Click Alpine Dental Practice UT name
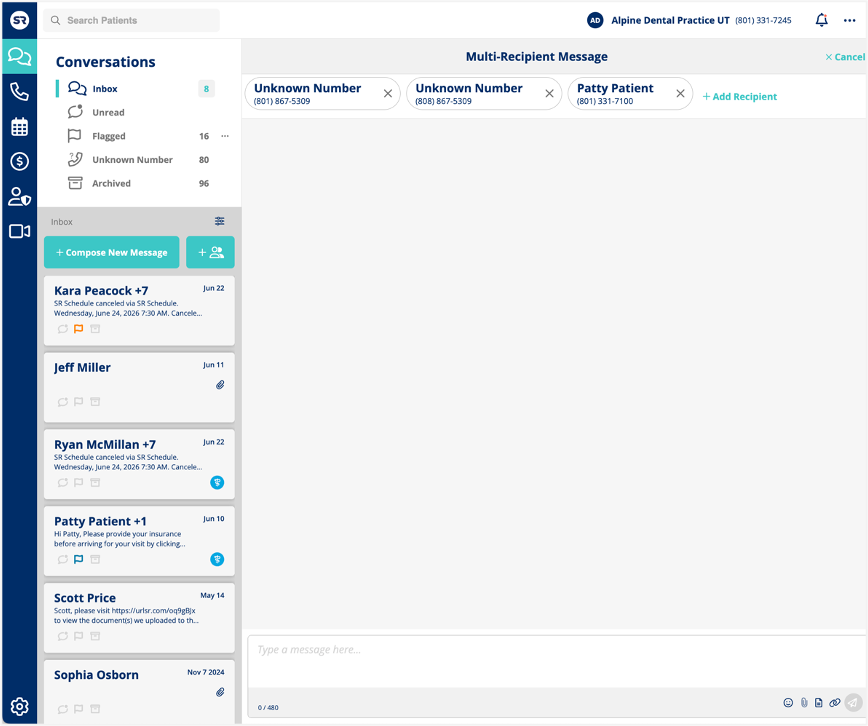Image resolution: width=868 pixels, height=726 pixels. coord(670,20)
